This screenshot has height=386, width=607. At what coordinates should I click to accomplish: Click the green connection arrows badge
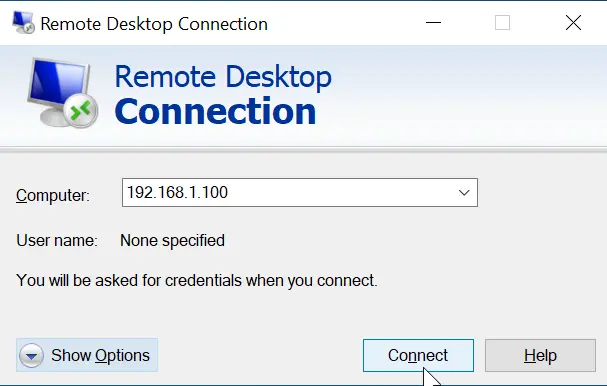pos(81,110)
